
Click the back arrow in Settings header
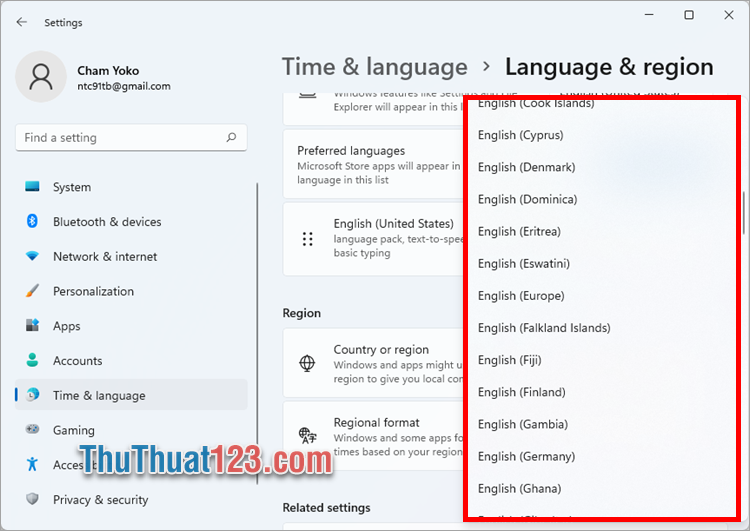pos(22,22)
